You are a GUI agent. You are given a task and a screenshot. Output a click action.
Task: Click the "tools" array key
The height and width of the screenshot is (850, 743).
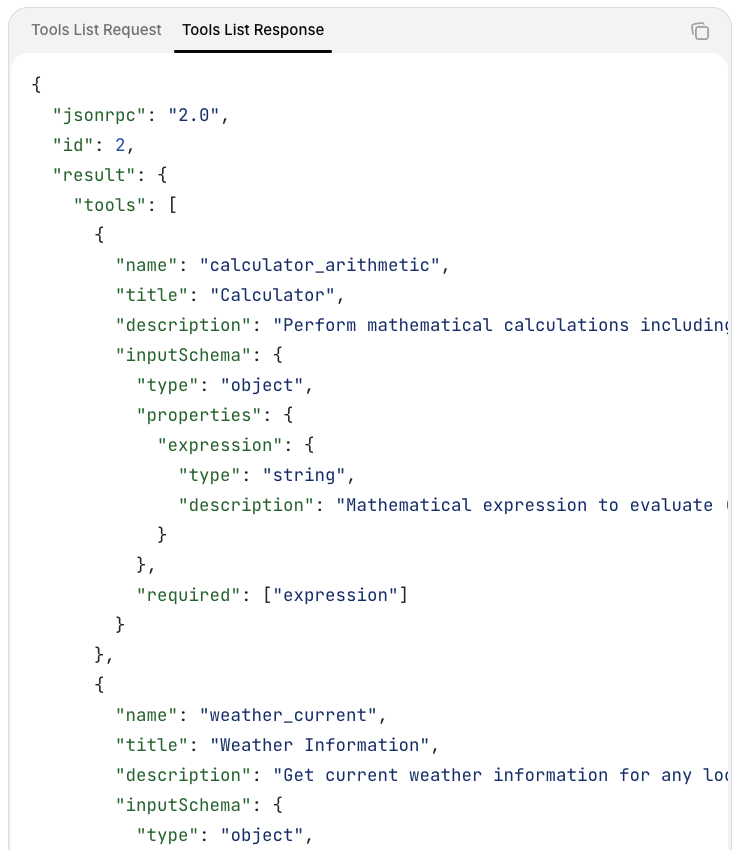[x=110, y=205]
